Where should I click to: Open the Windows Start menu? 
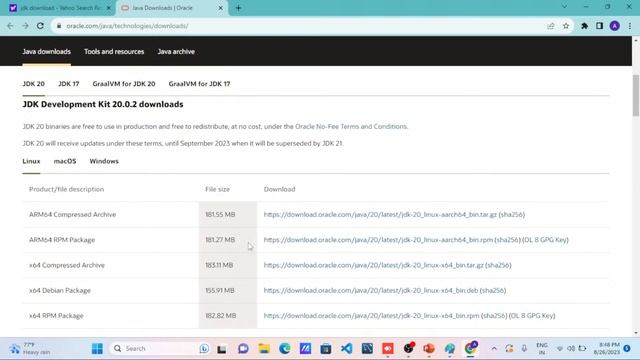pyautogui.click(x=97, y=349)
